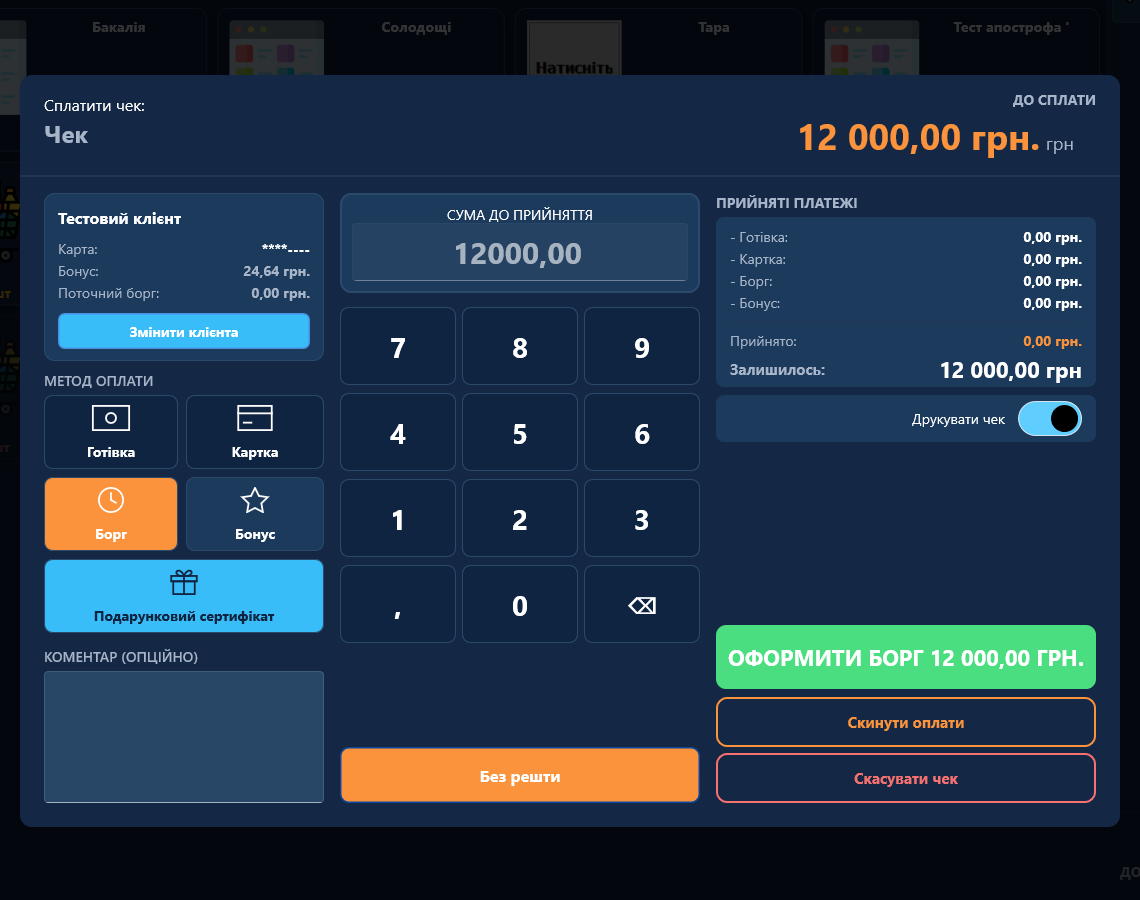Tap digit 8 on the keypad

pyautogui.click(x=520, y=347)
